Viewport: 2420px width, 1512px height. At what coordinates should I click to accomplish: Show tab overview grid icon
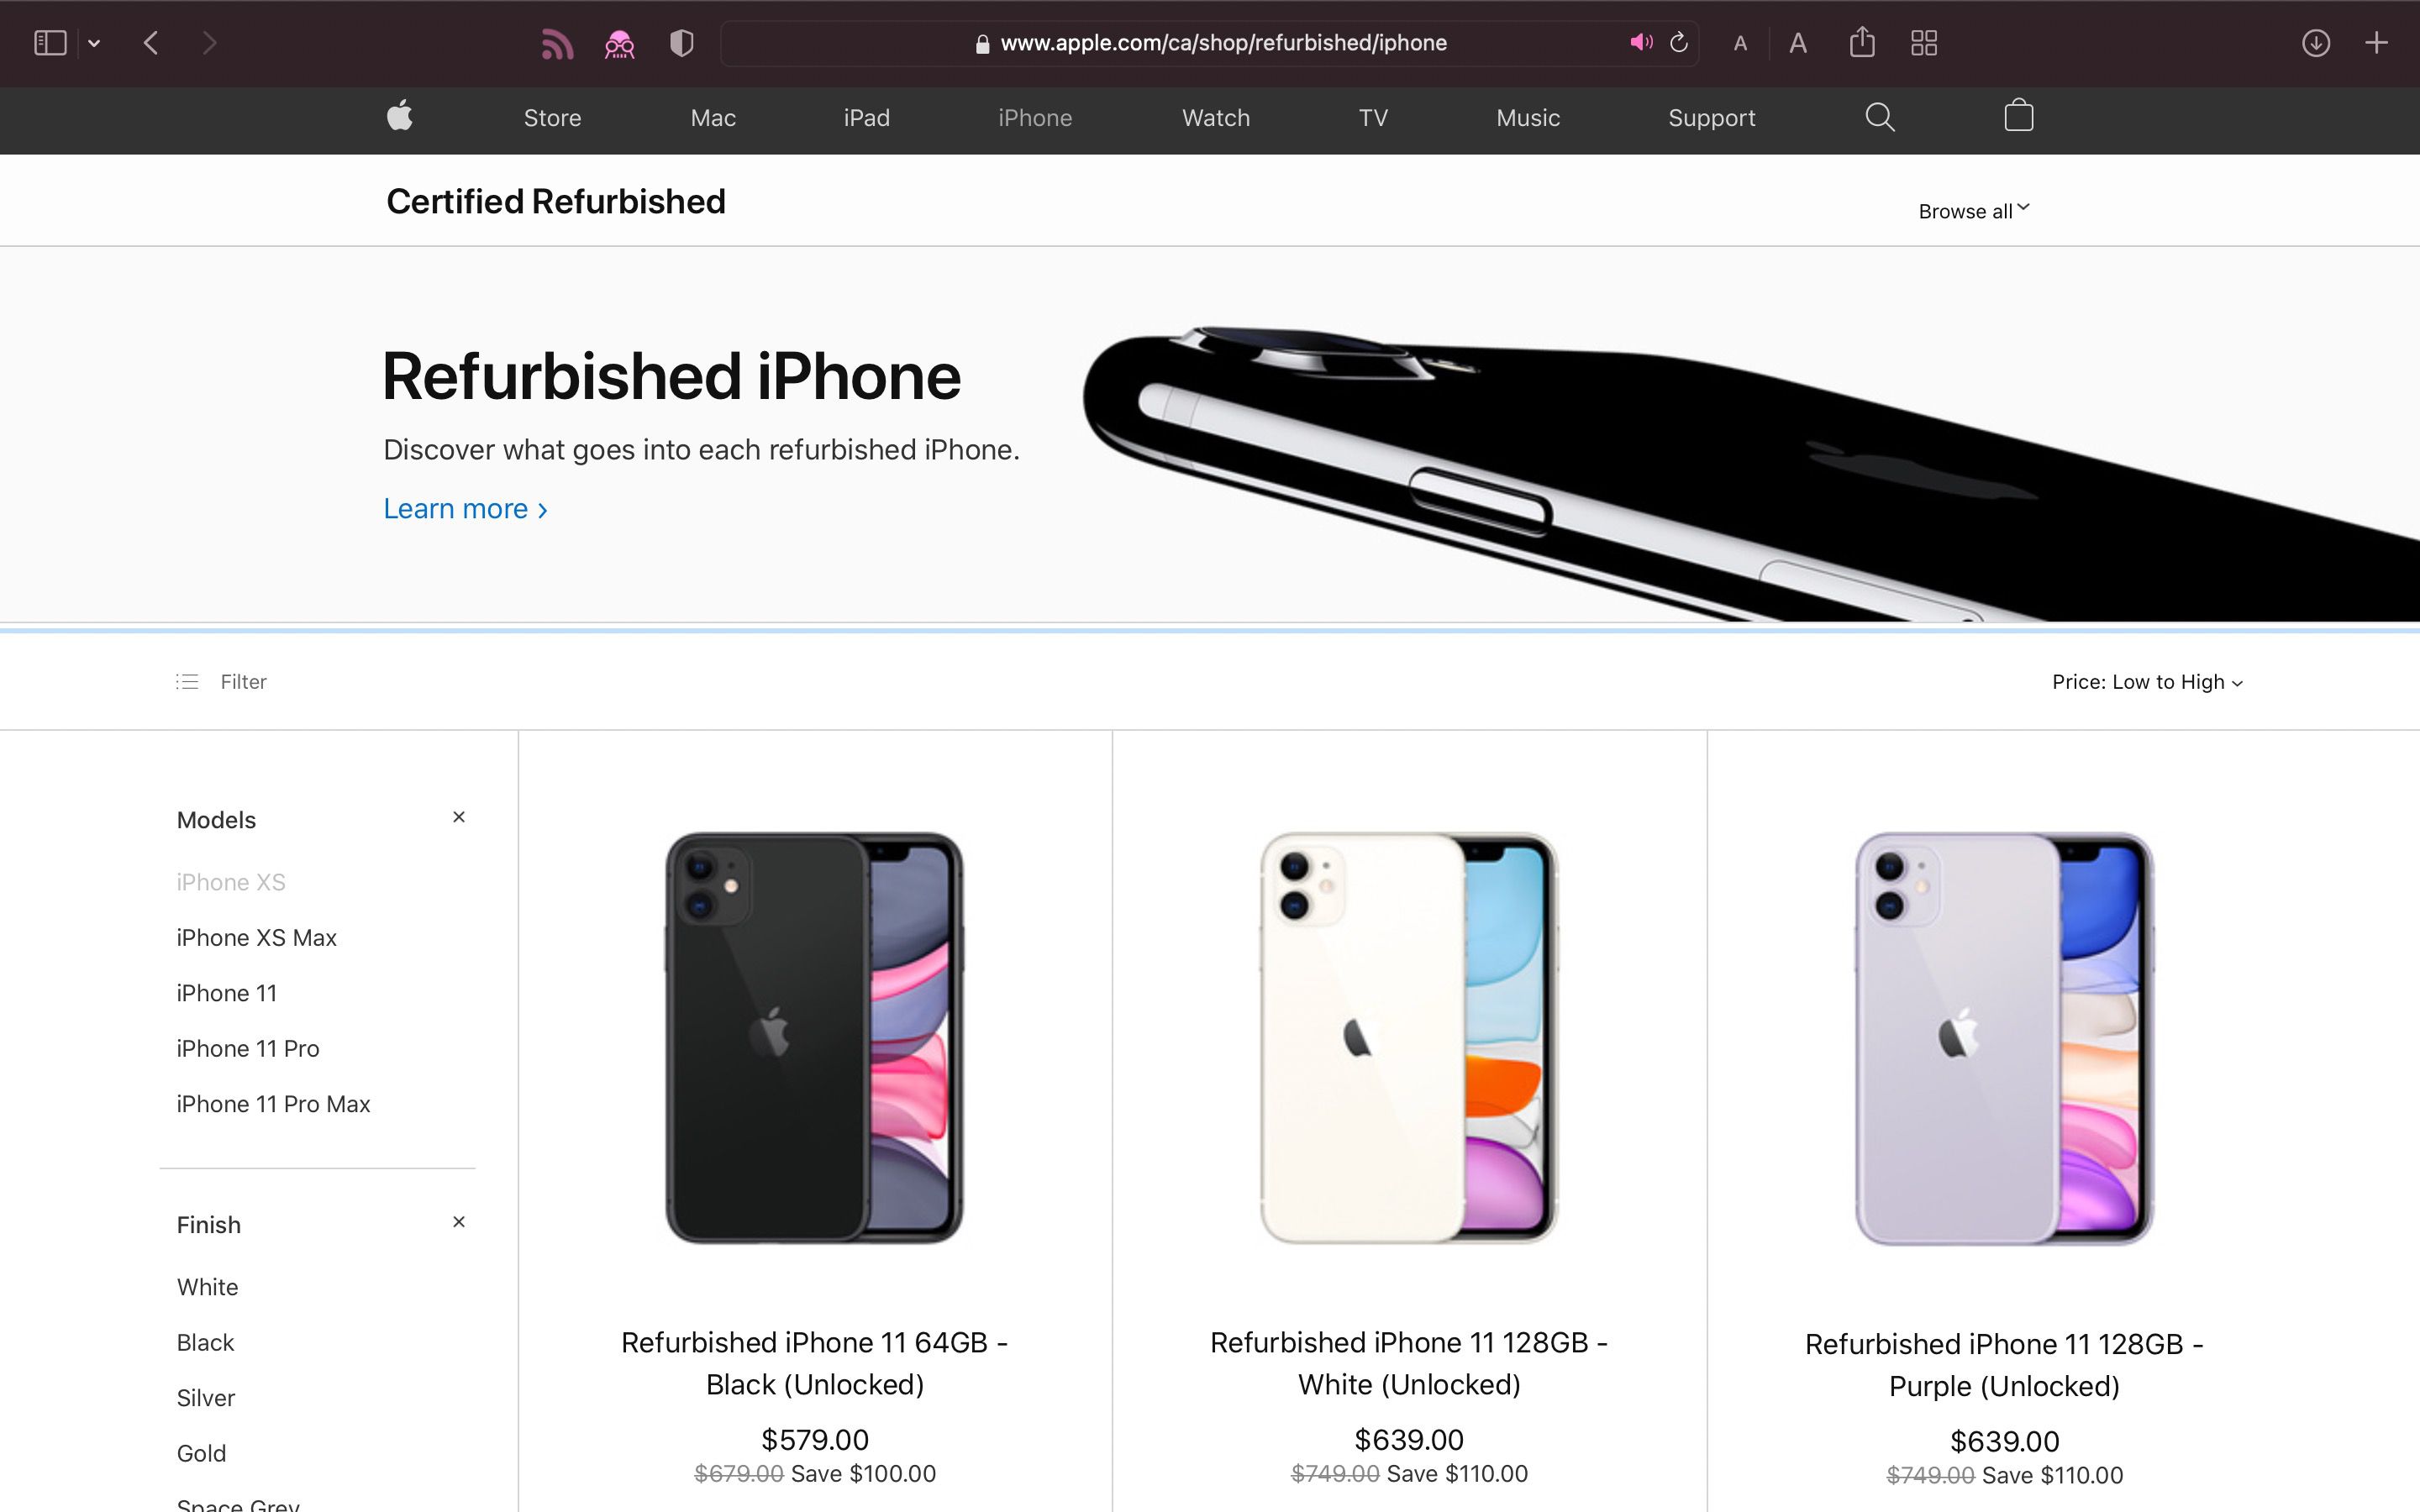[x=1923, y=43]
